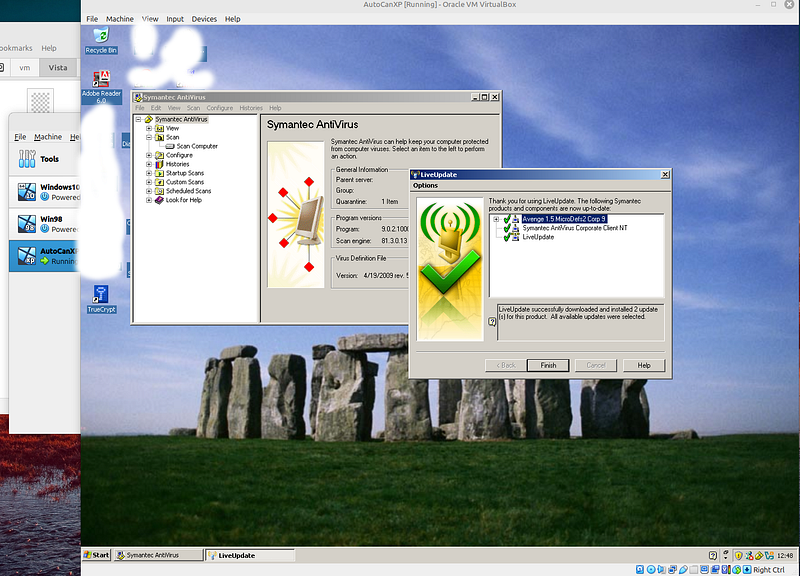Click VirtualBox shared folders status icon
This screenshot has width=800, height=576.
694,569
